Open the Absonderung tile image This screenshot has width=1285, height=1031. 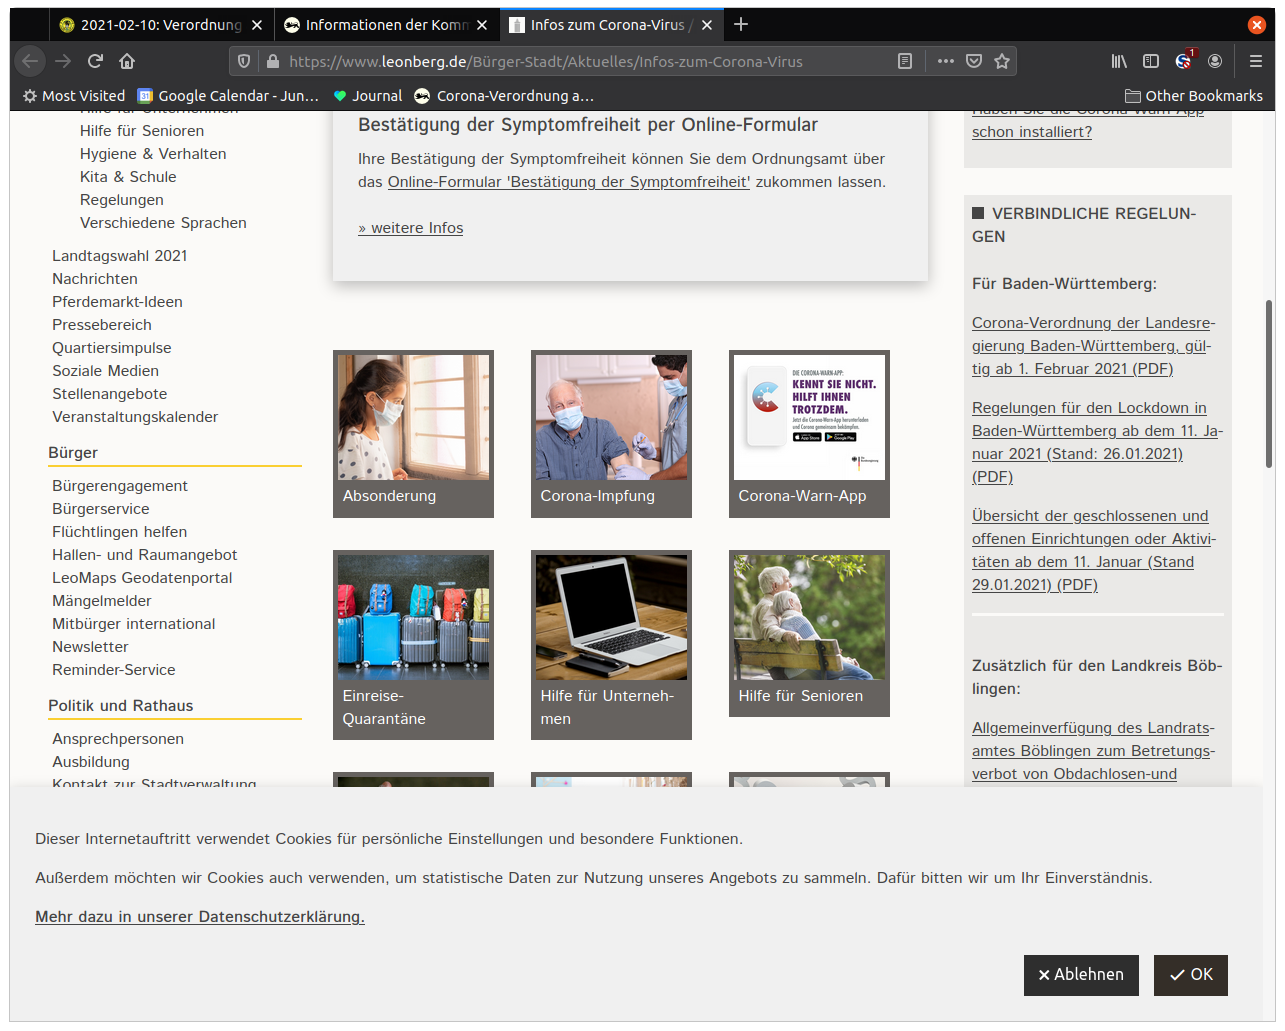(413, 417)
